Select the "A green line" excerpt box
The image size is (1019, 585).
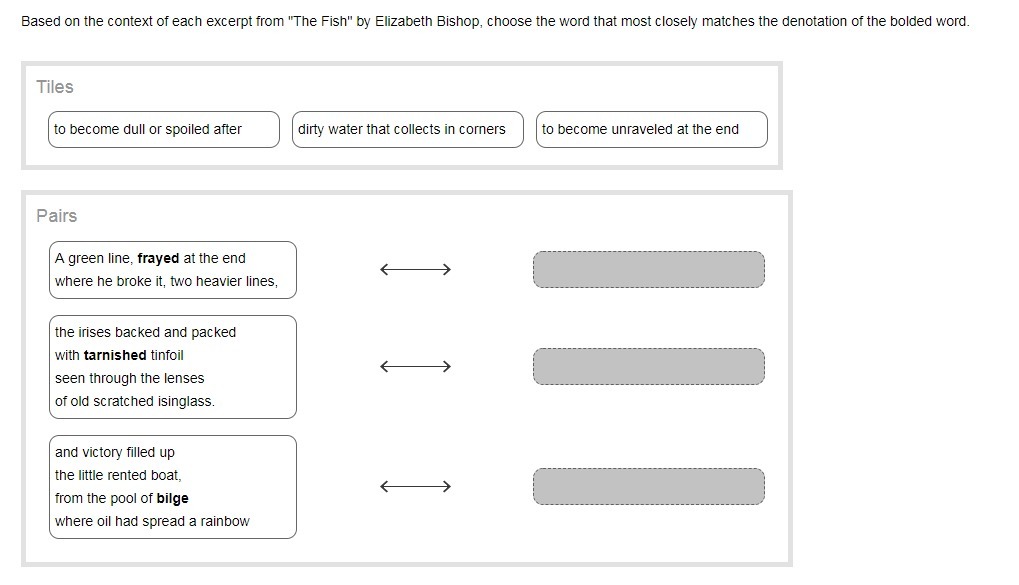[172, 270]
